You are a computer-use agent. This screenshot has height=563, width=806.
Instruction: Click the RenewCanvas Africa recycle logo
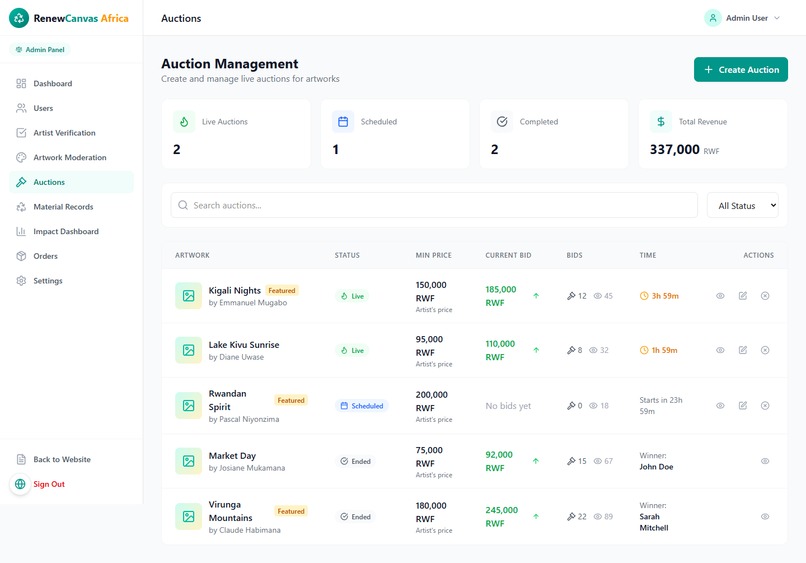[x=19, y=18]
